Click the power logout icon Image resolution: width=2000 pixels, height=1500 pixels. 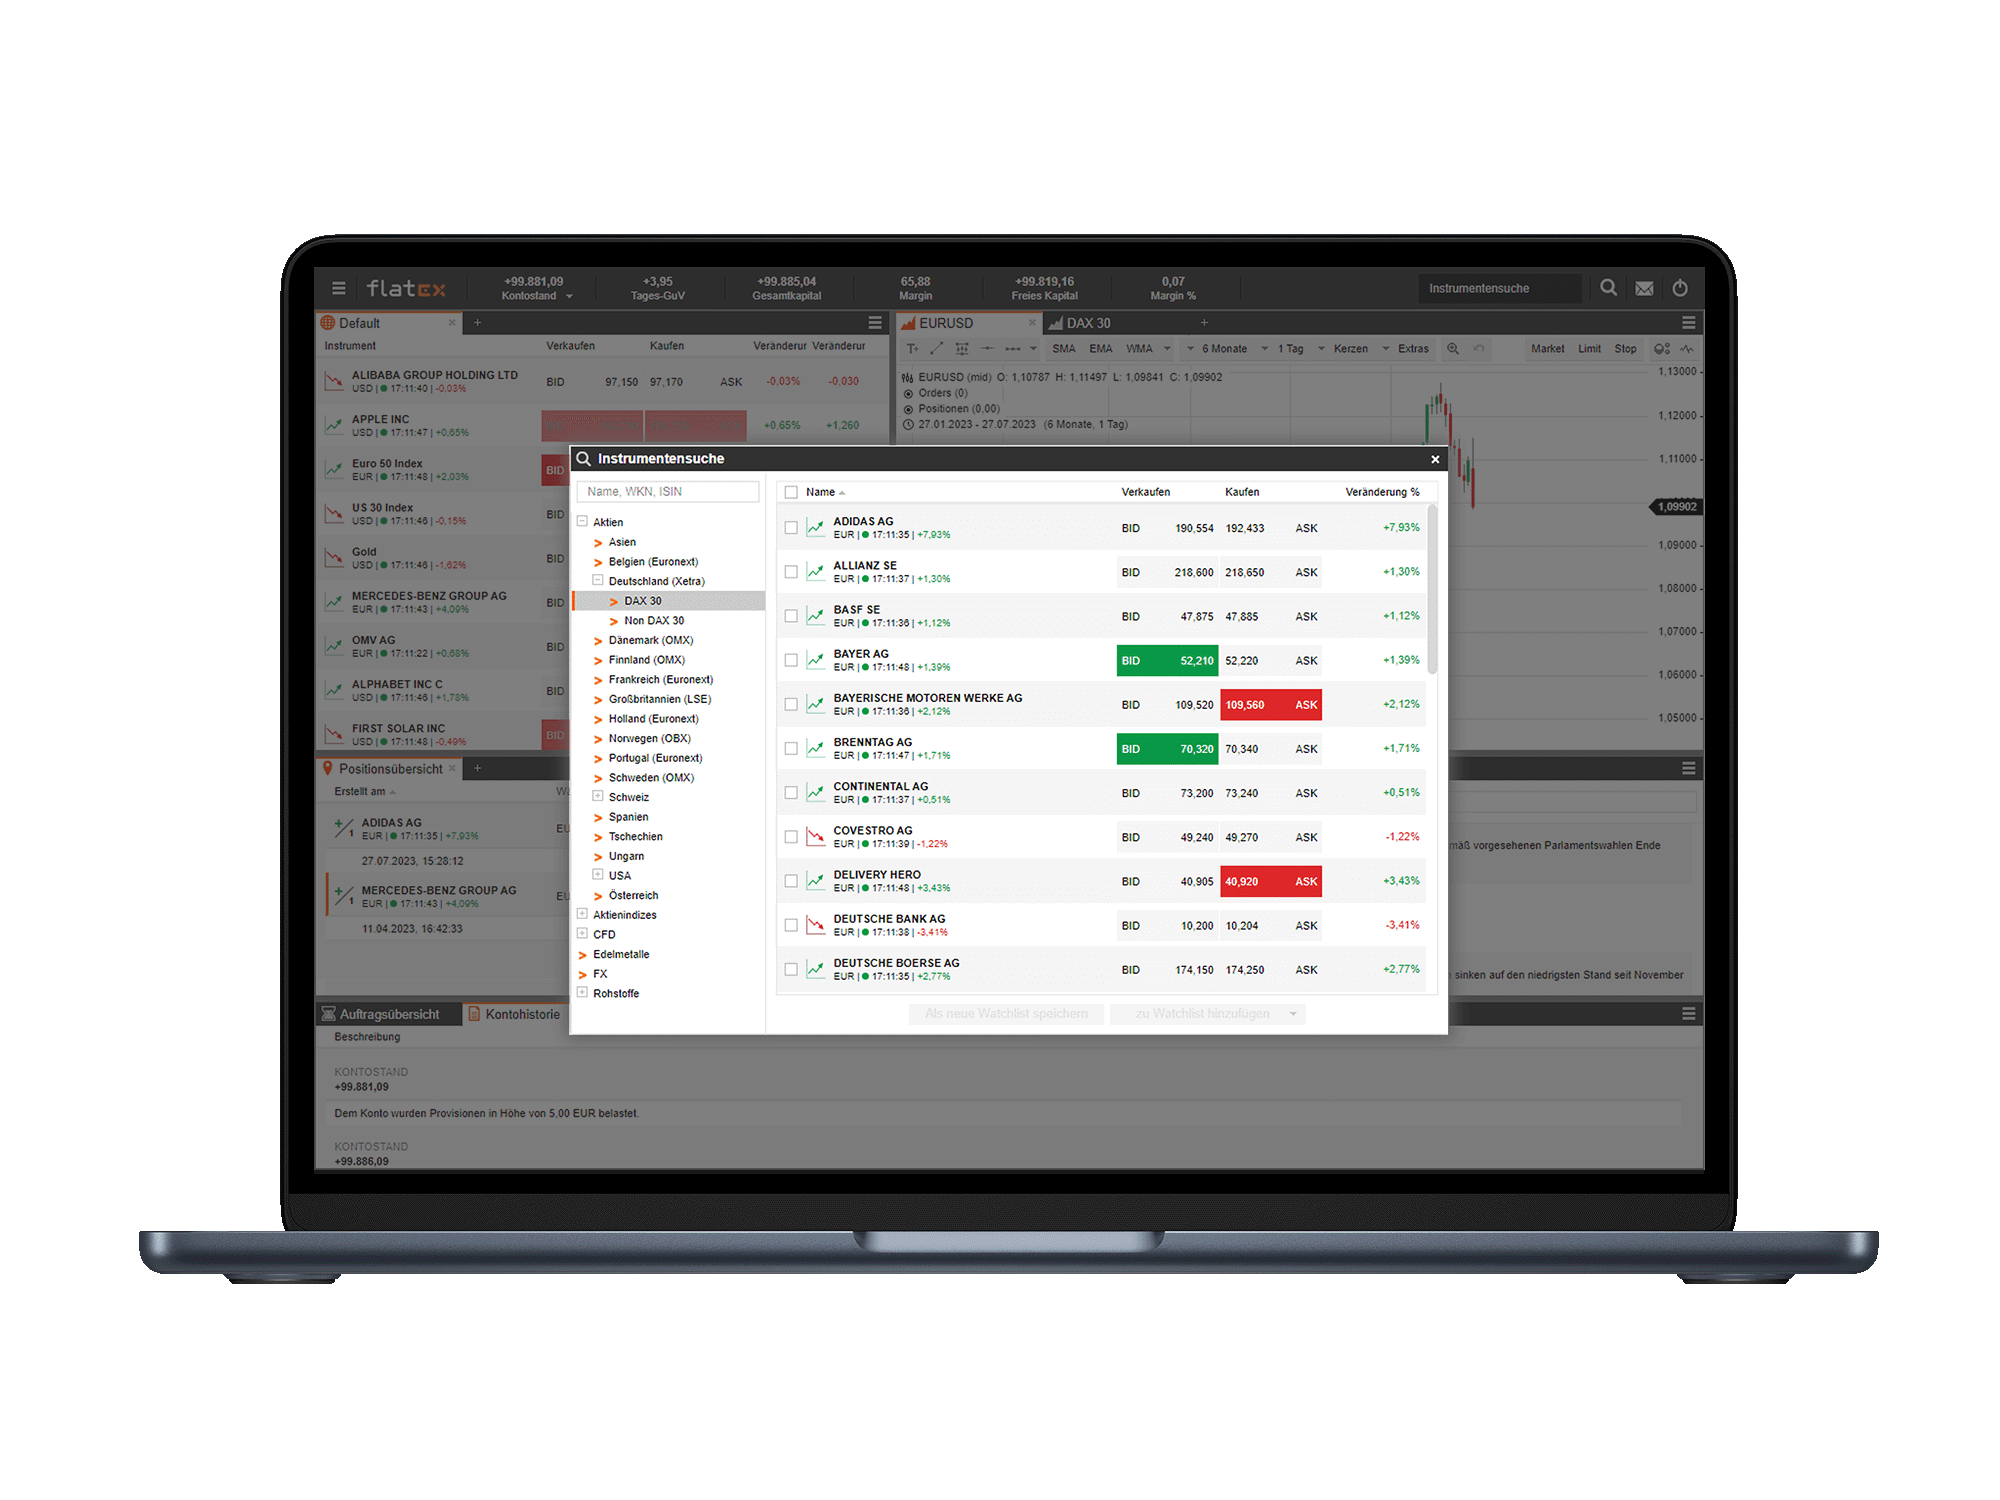point(1680,288)
